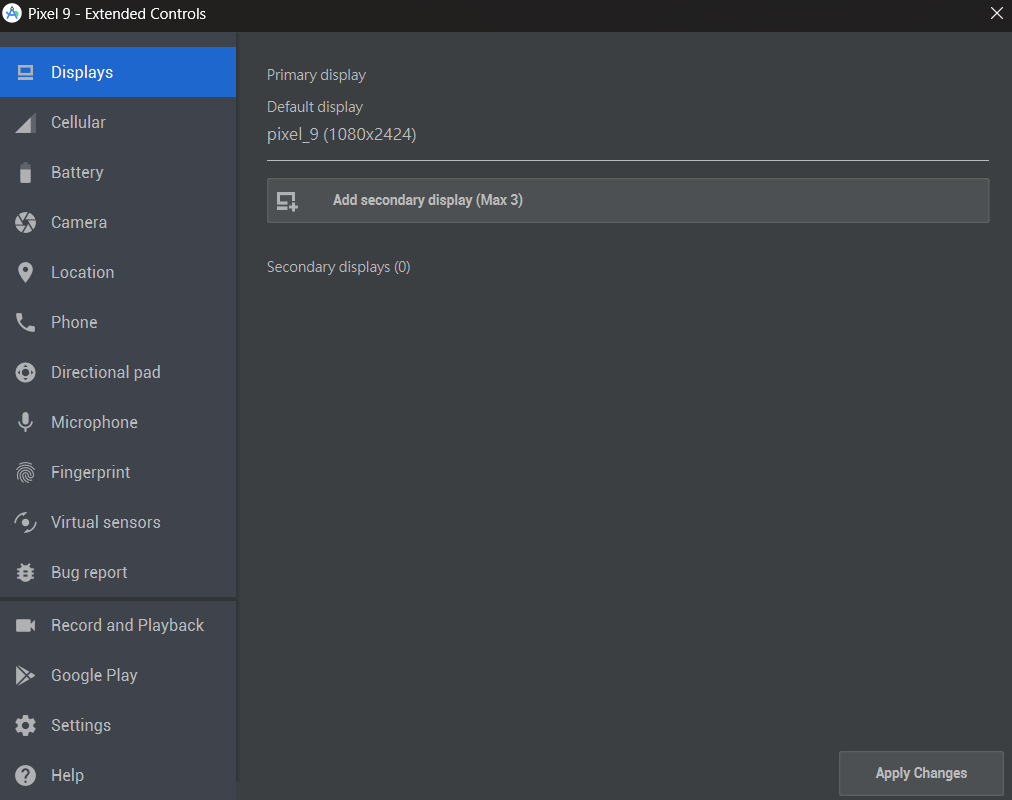The width and height of the screenshot is (1012, 800).
Task: Close the Extended Controls window
Action: (x=997, y=13)
